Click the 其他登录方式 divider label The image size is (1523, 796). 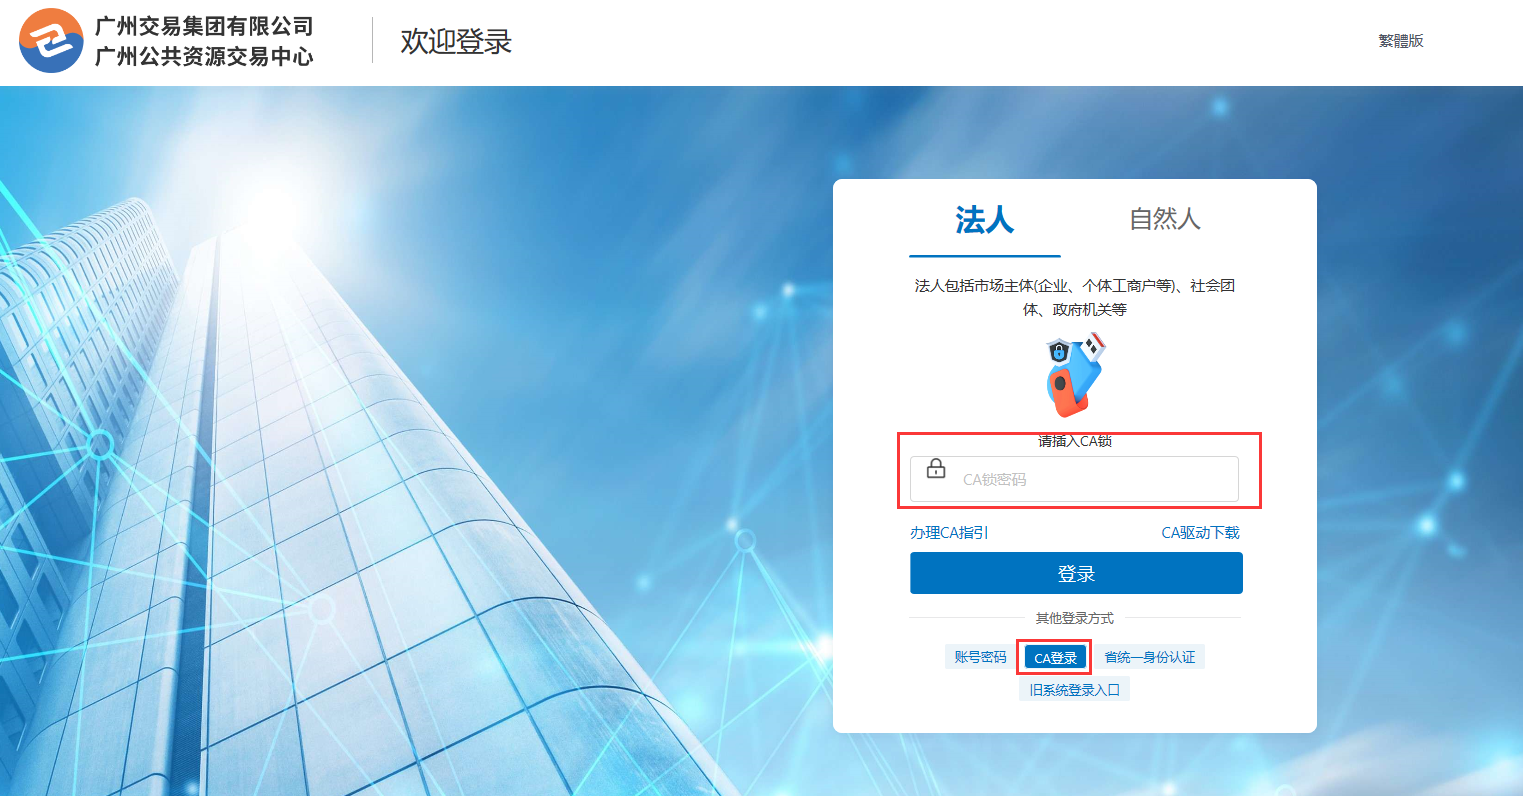pyautogui.click(x=1074, y=618)
